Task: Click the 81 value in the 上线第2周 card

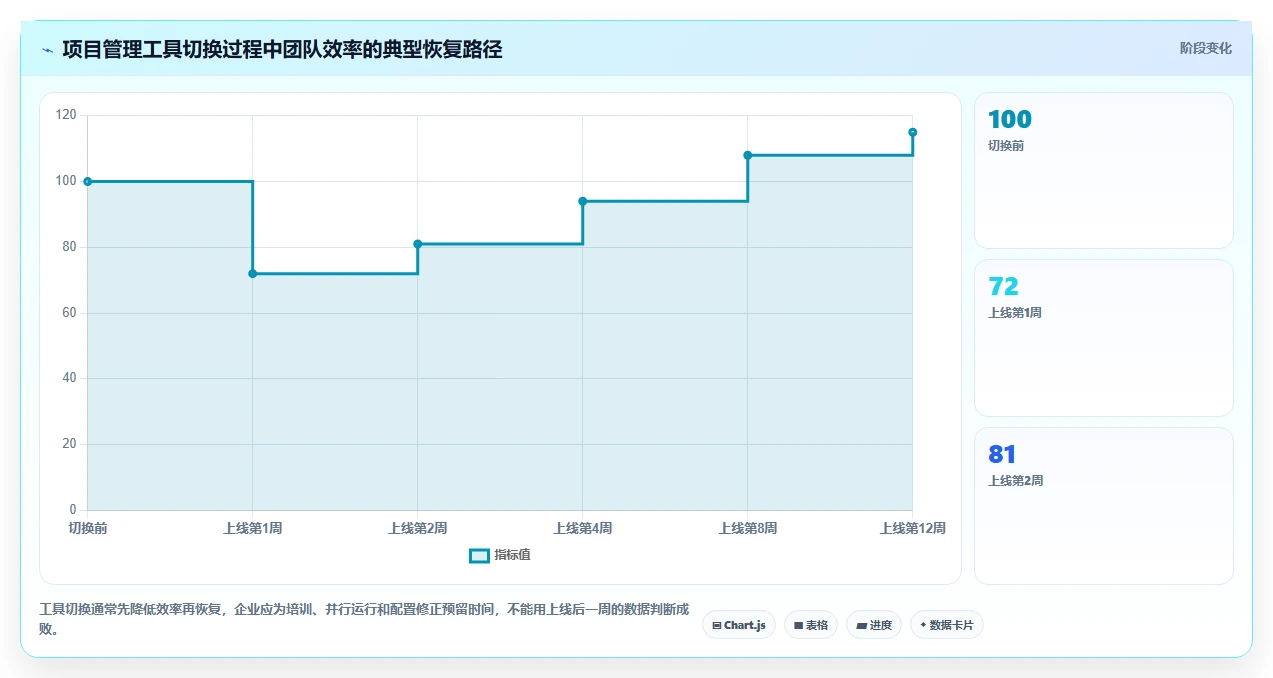Action: click(1003, 454)
